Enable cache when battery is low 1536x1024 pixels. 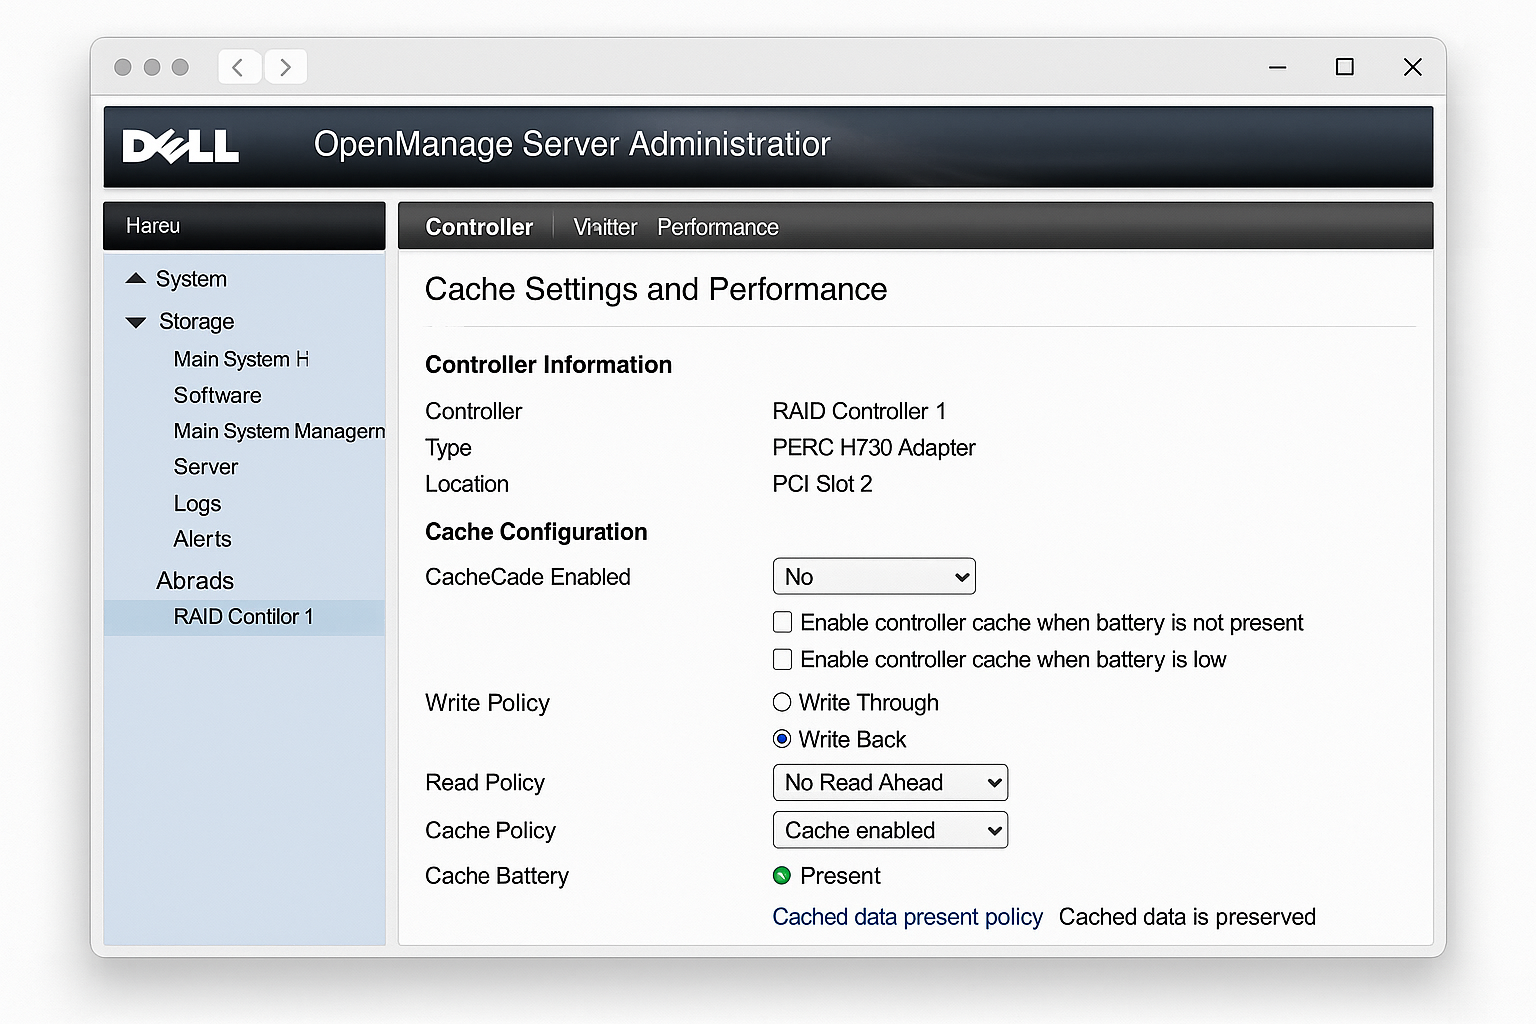(783, 659)
